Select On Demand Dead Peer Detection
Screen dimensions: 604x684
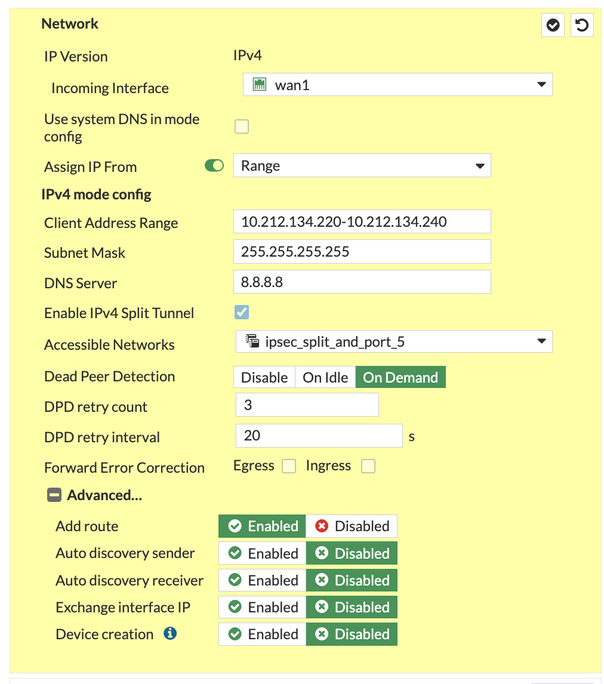tap(400, 377)
